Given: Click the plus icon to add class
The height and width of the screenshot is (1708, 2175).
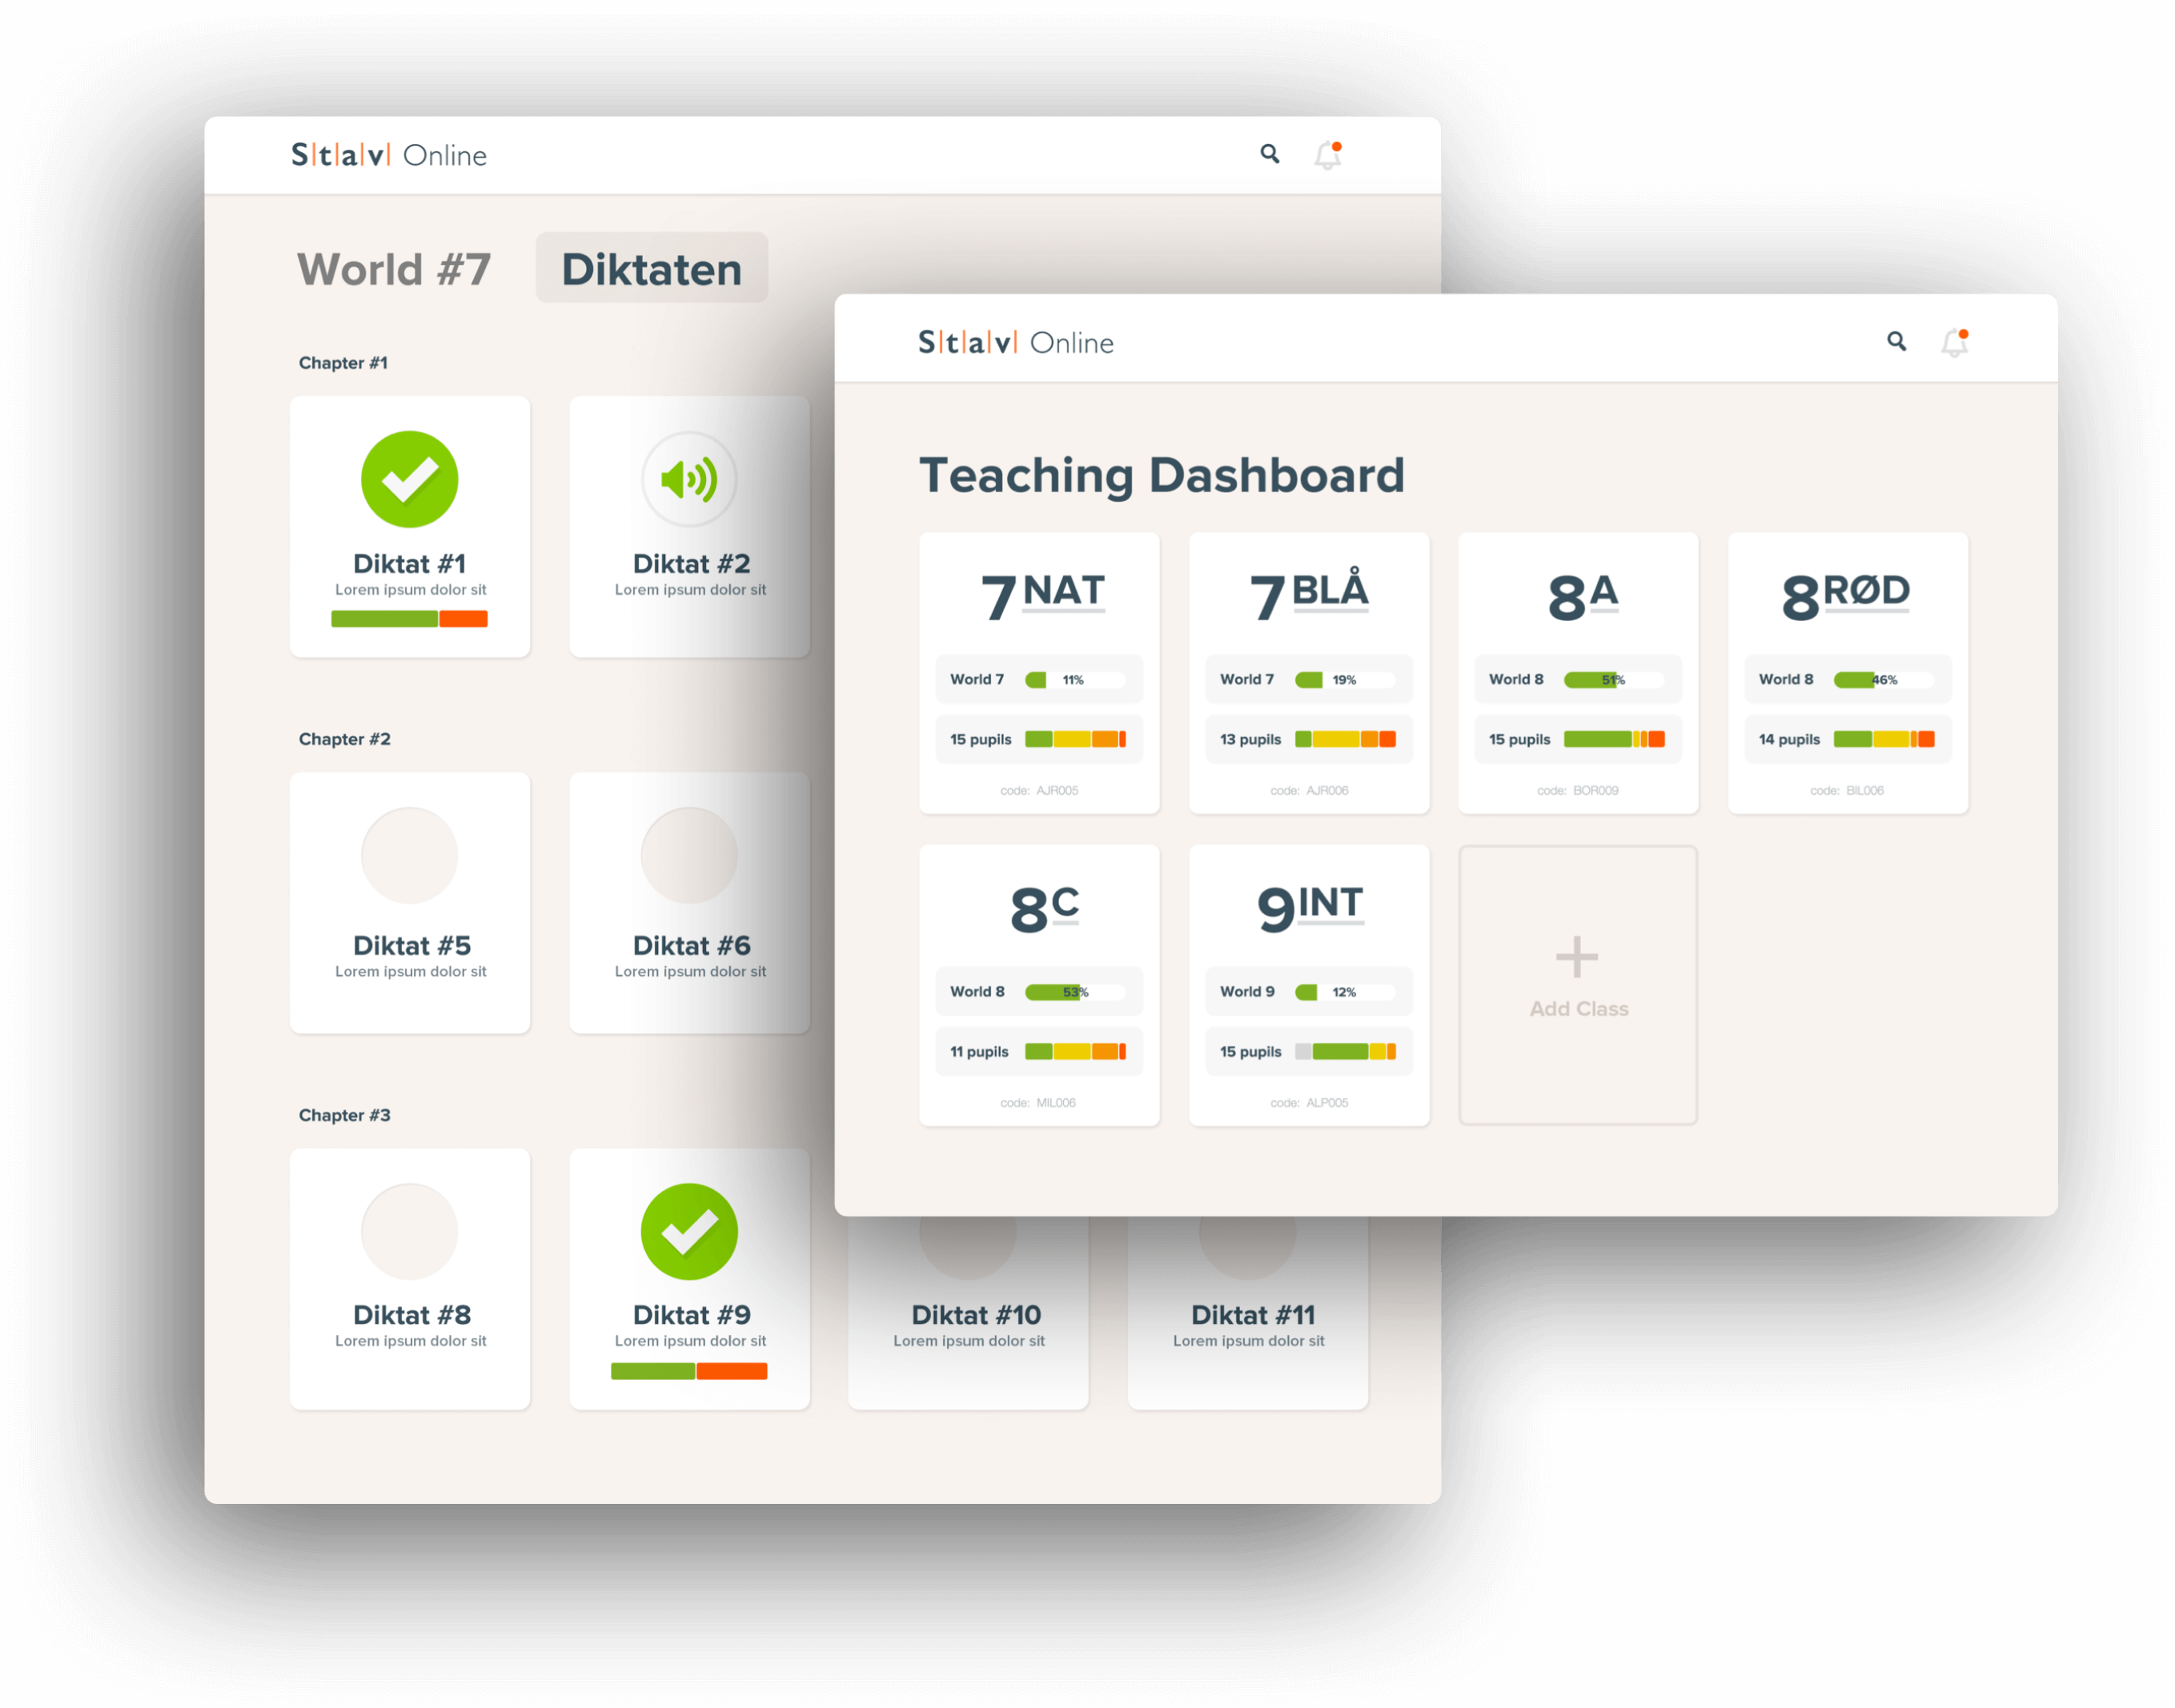Looking at the screenshot, I should [x=1577, y=957].
